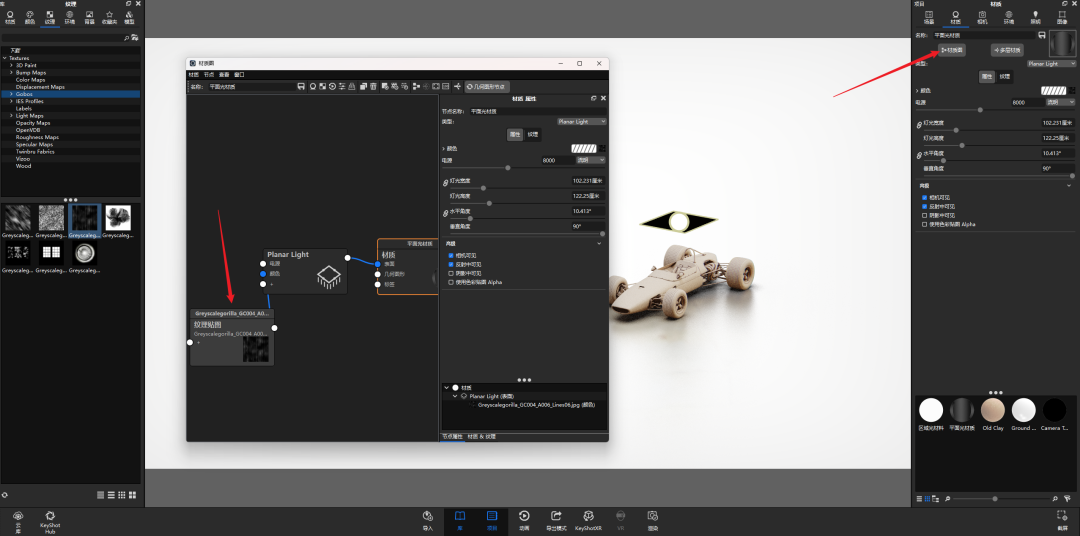Toggle Visible in Shadows checkbox in Material Graph
The height and width of the screenshot is (536, 1080).
click(x=451, y=274)
